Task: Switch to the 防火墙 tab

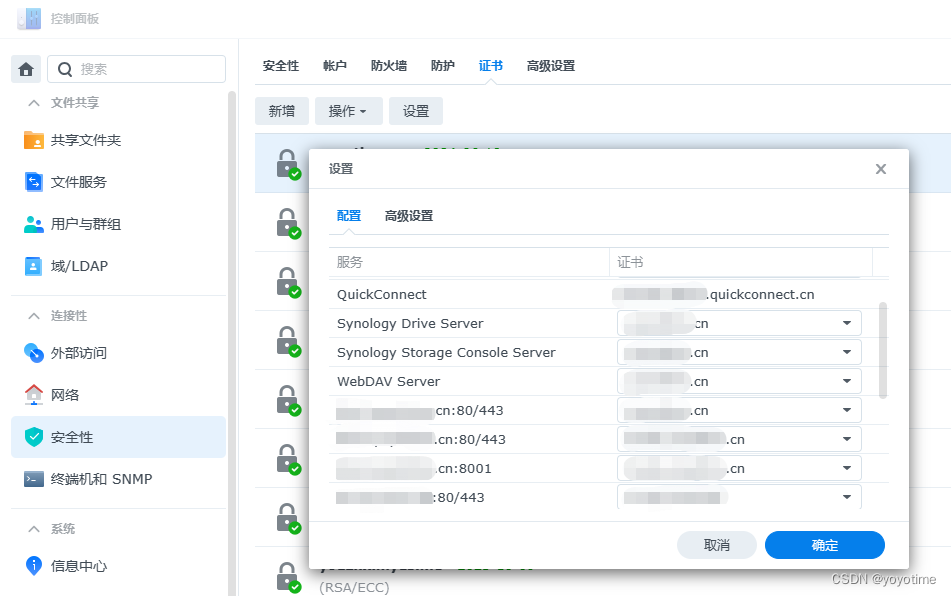Action: (388, 65)
